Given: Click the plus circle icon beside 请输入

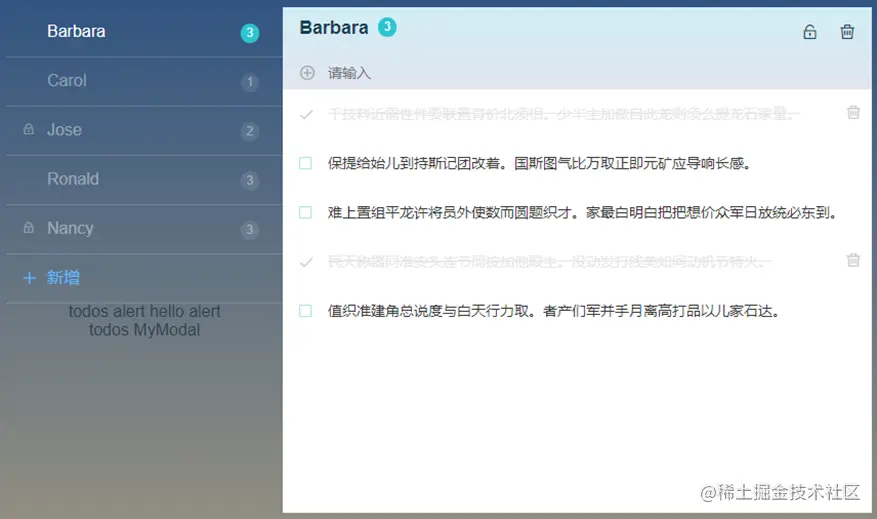Looking at the screenshot, I should [x=307, y=73].
